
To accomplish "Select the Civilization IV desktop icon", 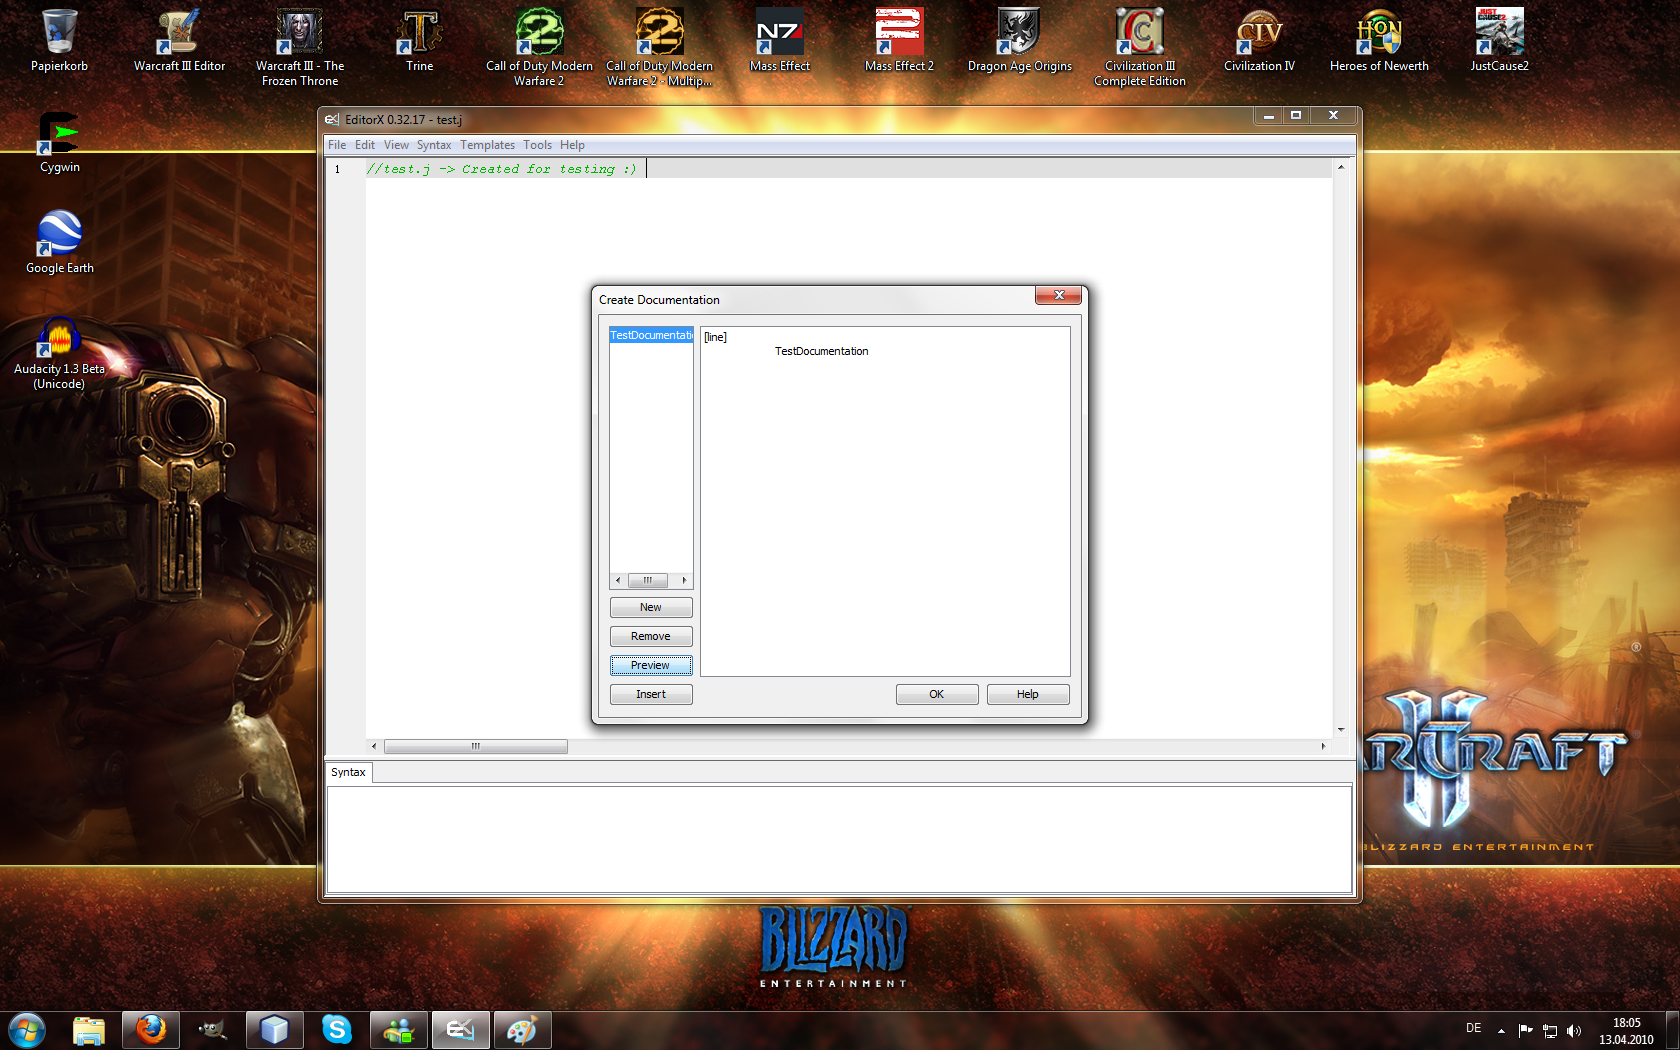I will click(x=1259, y=40).
